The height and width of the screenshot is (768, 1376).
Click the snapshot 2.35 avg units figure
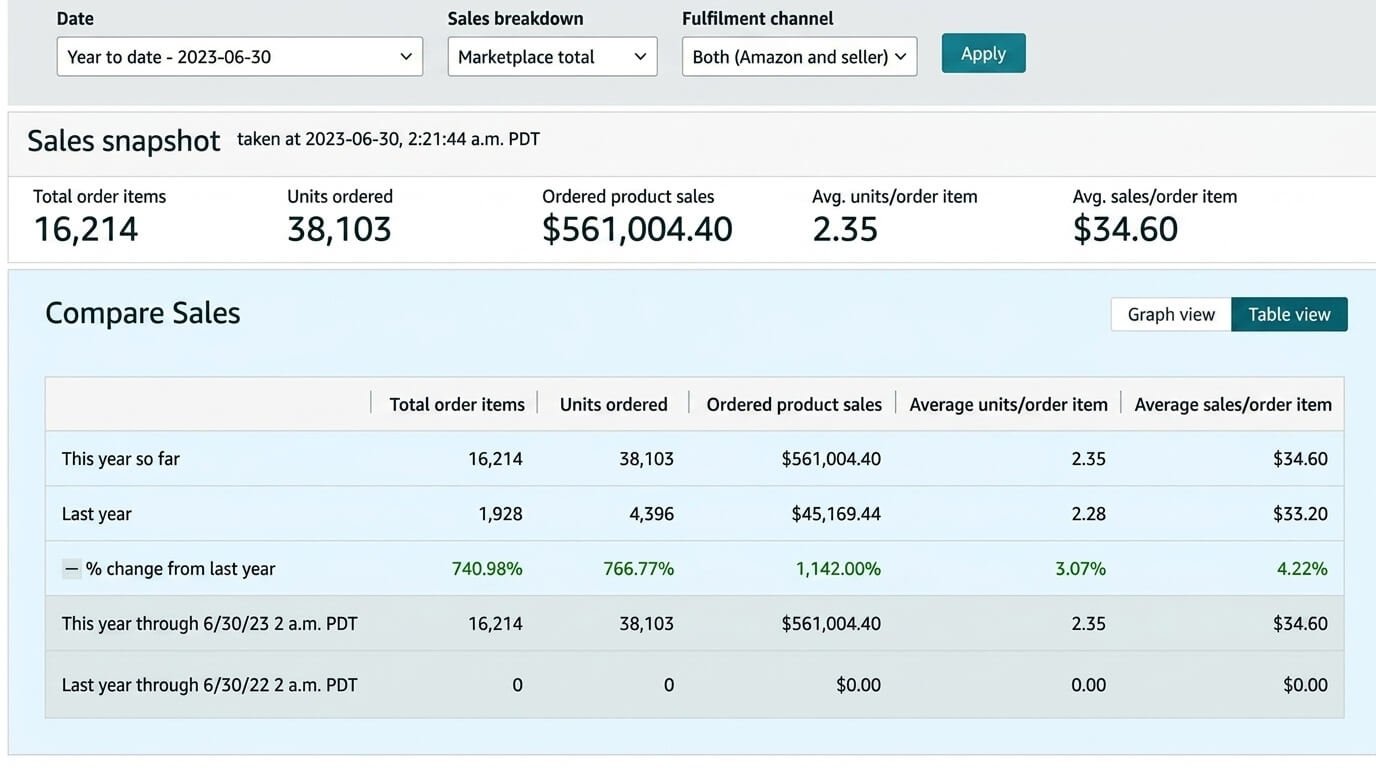[x=845, y=229]
